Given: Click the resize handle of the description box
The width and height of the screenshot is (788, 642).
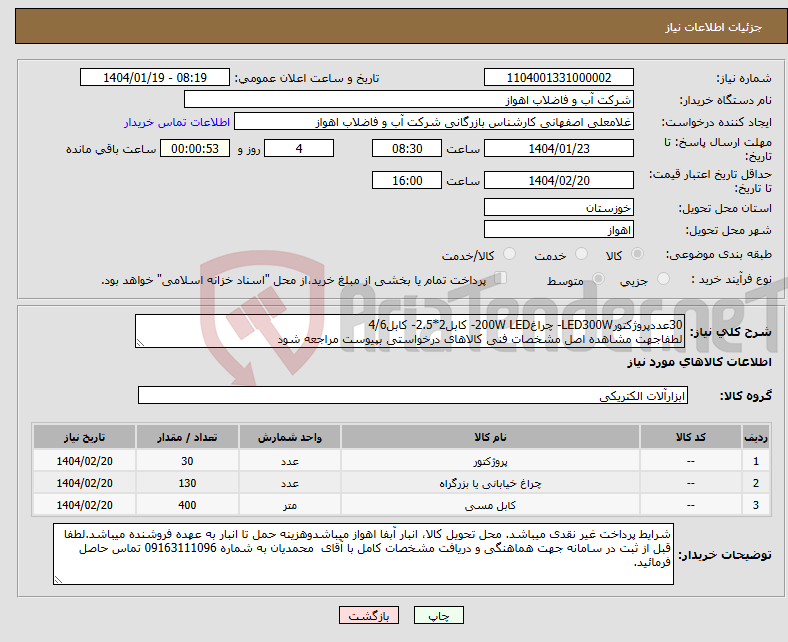Looking at the screenshot, I should 140,343.
